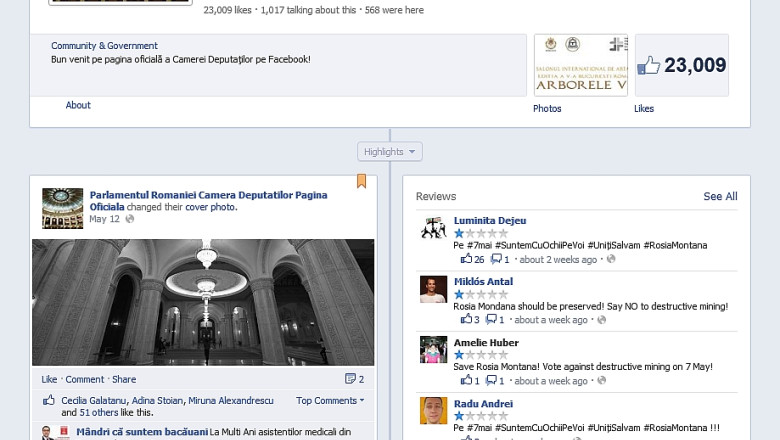The height and width of the screenshot is (440, 780).
Task: Click the thumbs-up icon beside 23,009
Action: point(648,65)
